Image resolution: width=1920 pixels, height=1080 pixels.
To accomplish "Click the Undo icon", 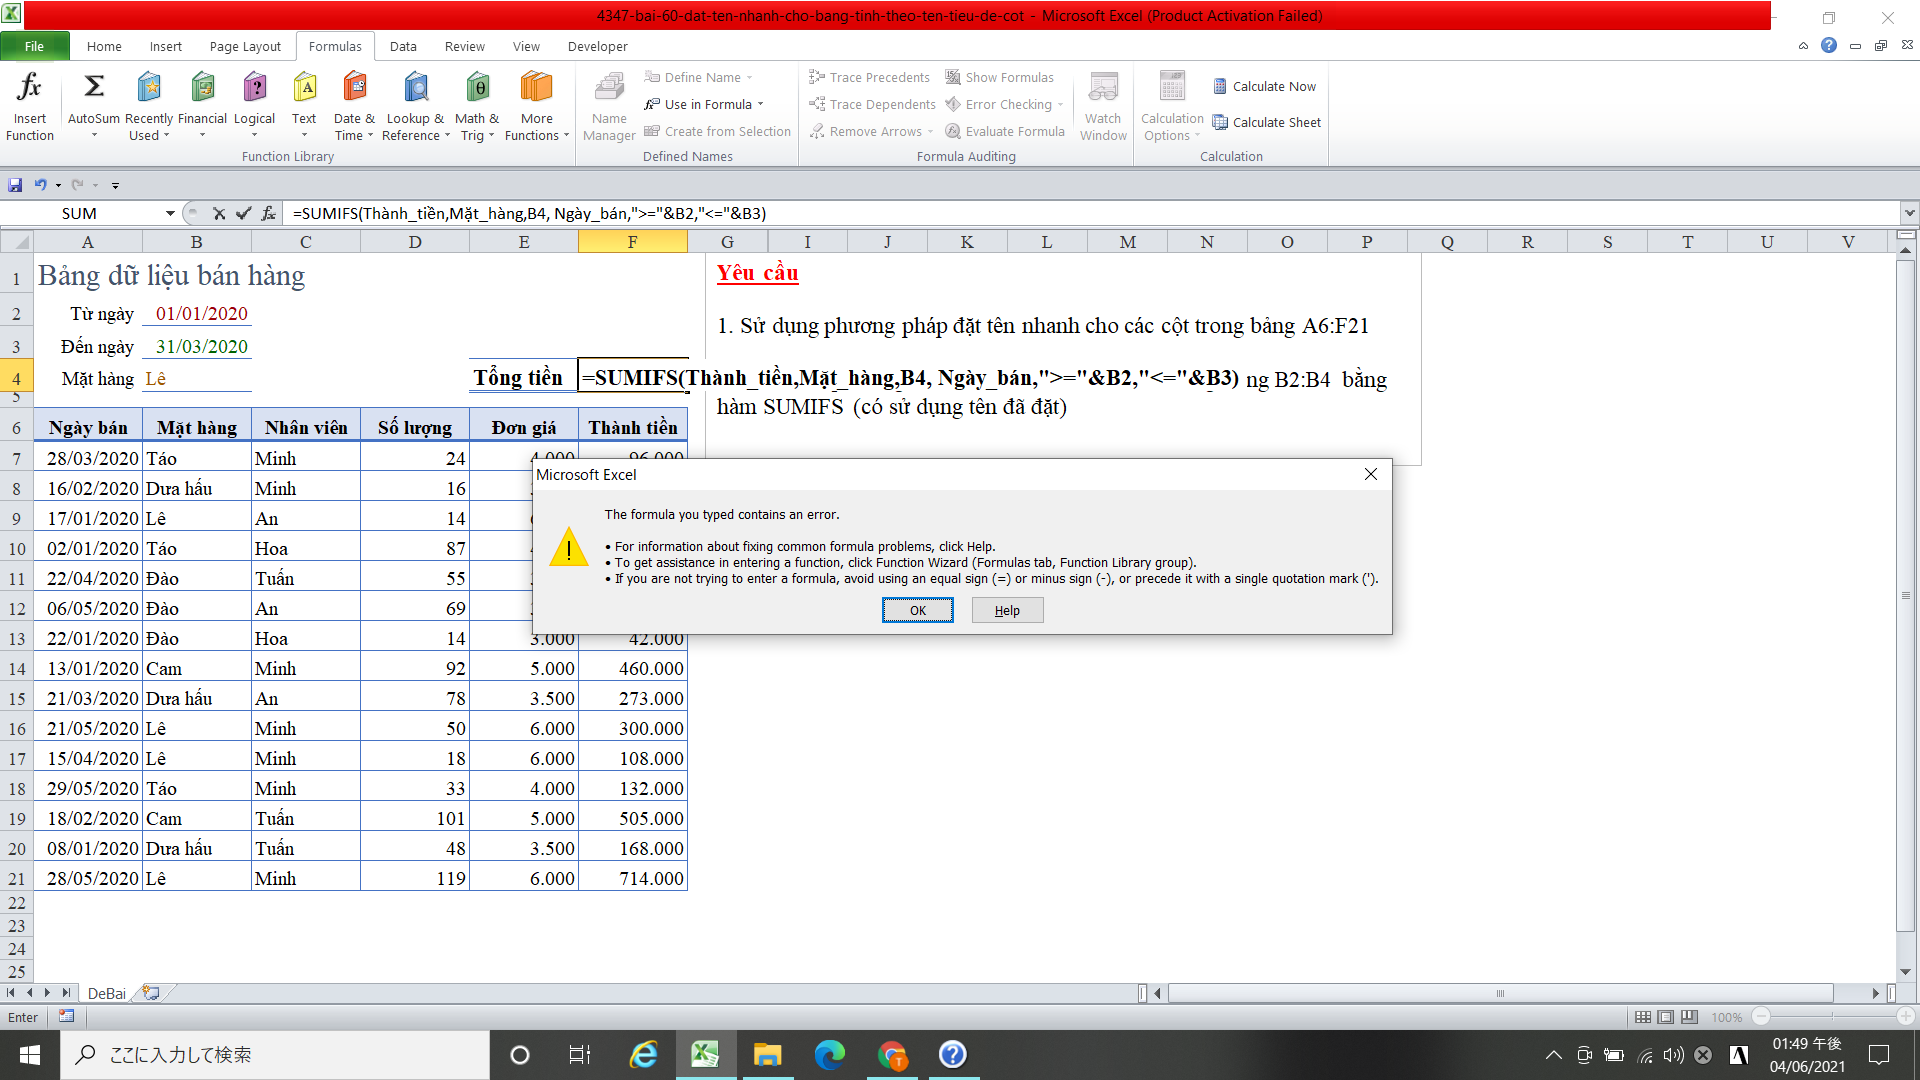I will tap(40, 185).
